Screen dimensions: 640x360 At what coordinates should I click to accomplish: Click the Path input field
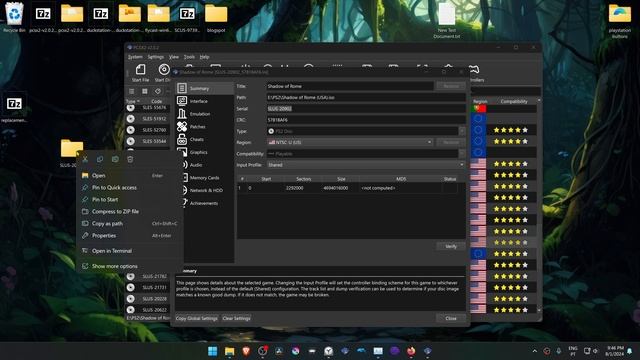click(x=366, y=98)
